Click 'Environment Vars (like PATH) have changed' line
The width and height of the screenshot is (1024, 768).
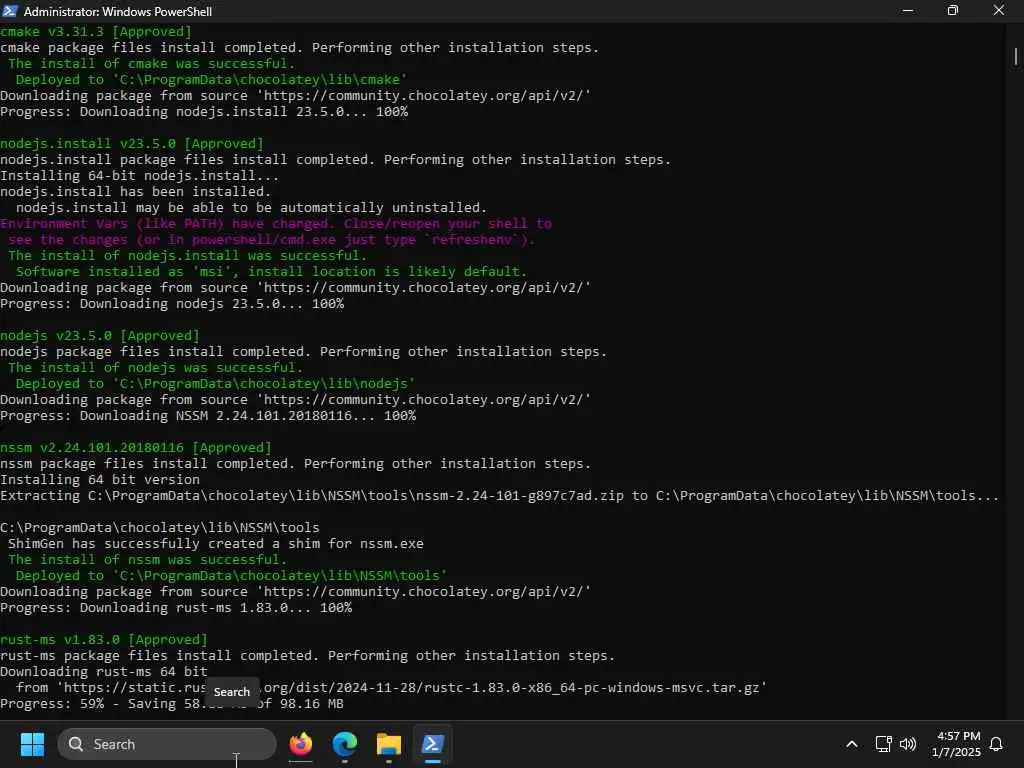[276, 223]
